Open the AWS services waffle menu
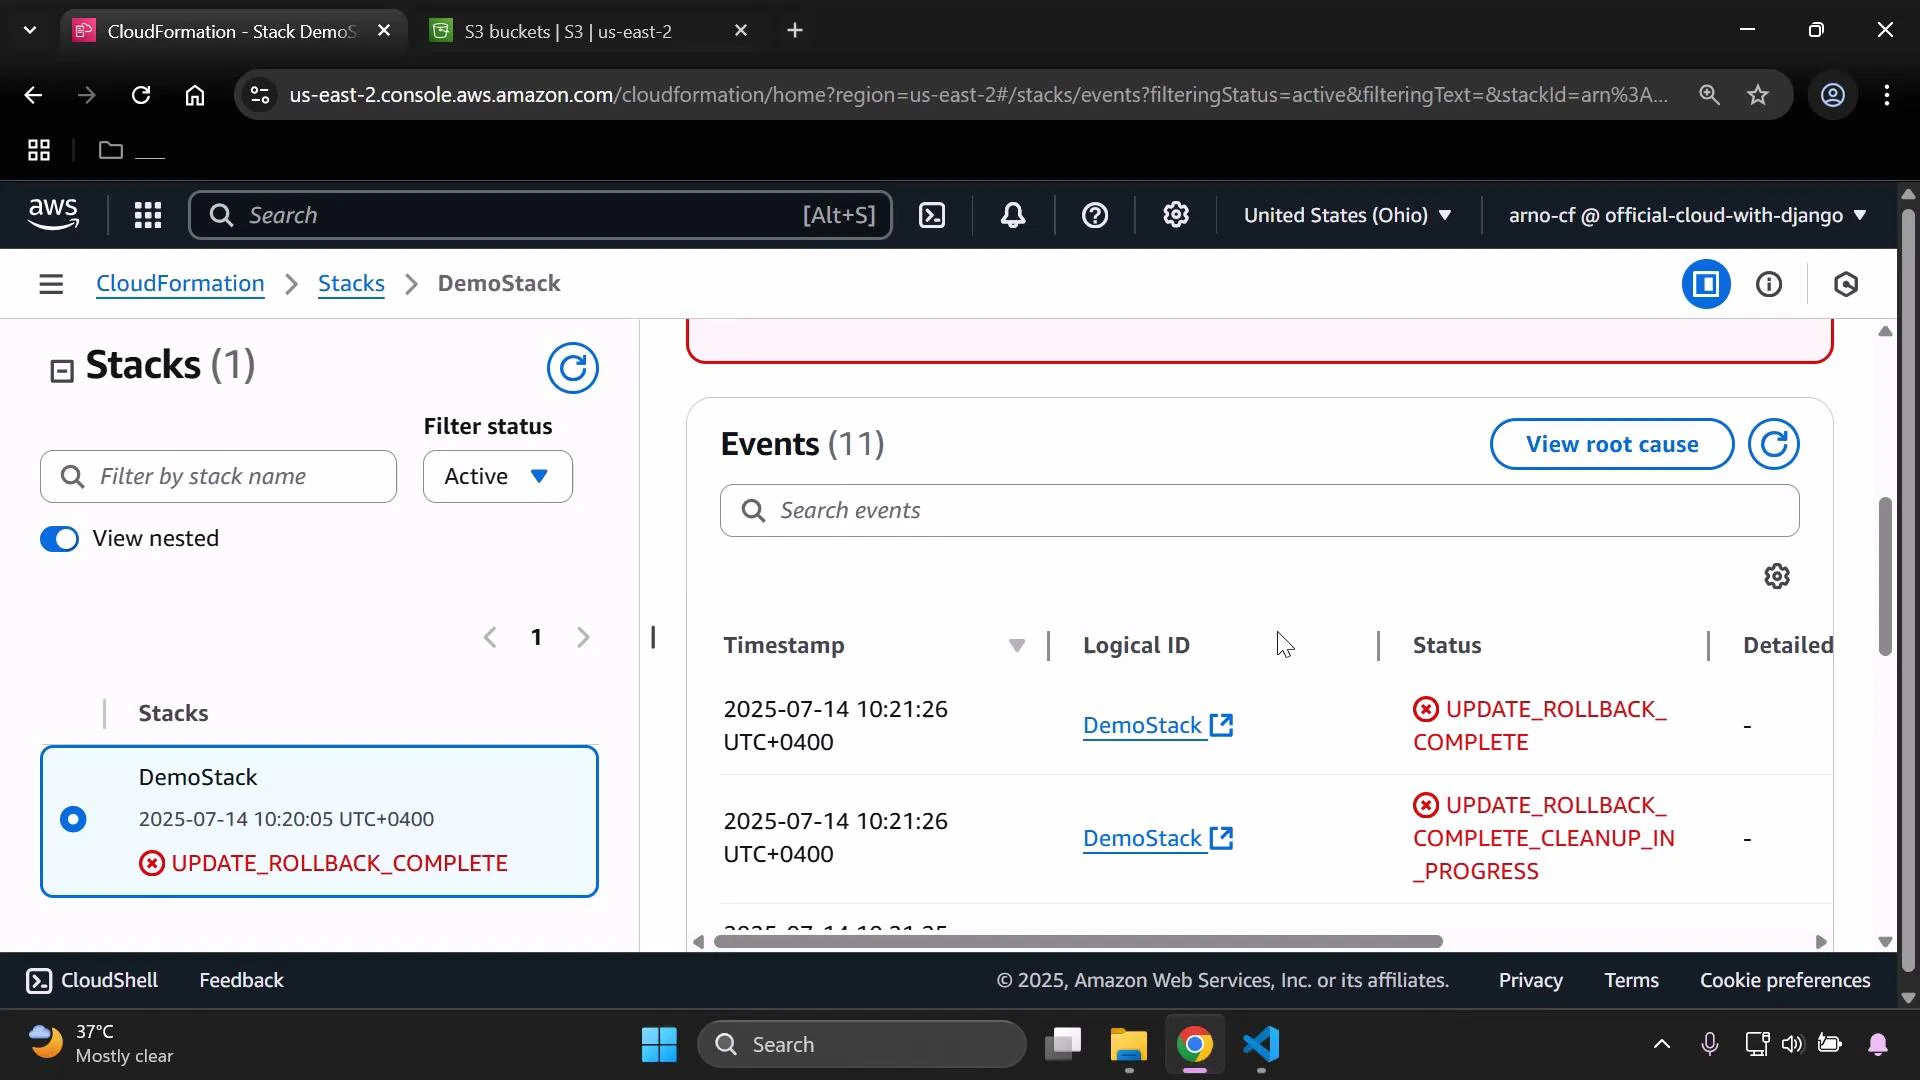This screenshot has width=1920, height=1080. pos(147,214)
